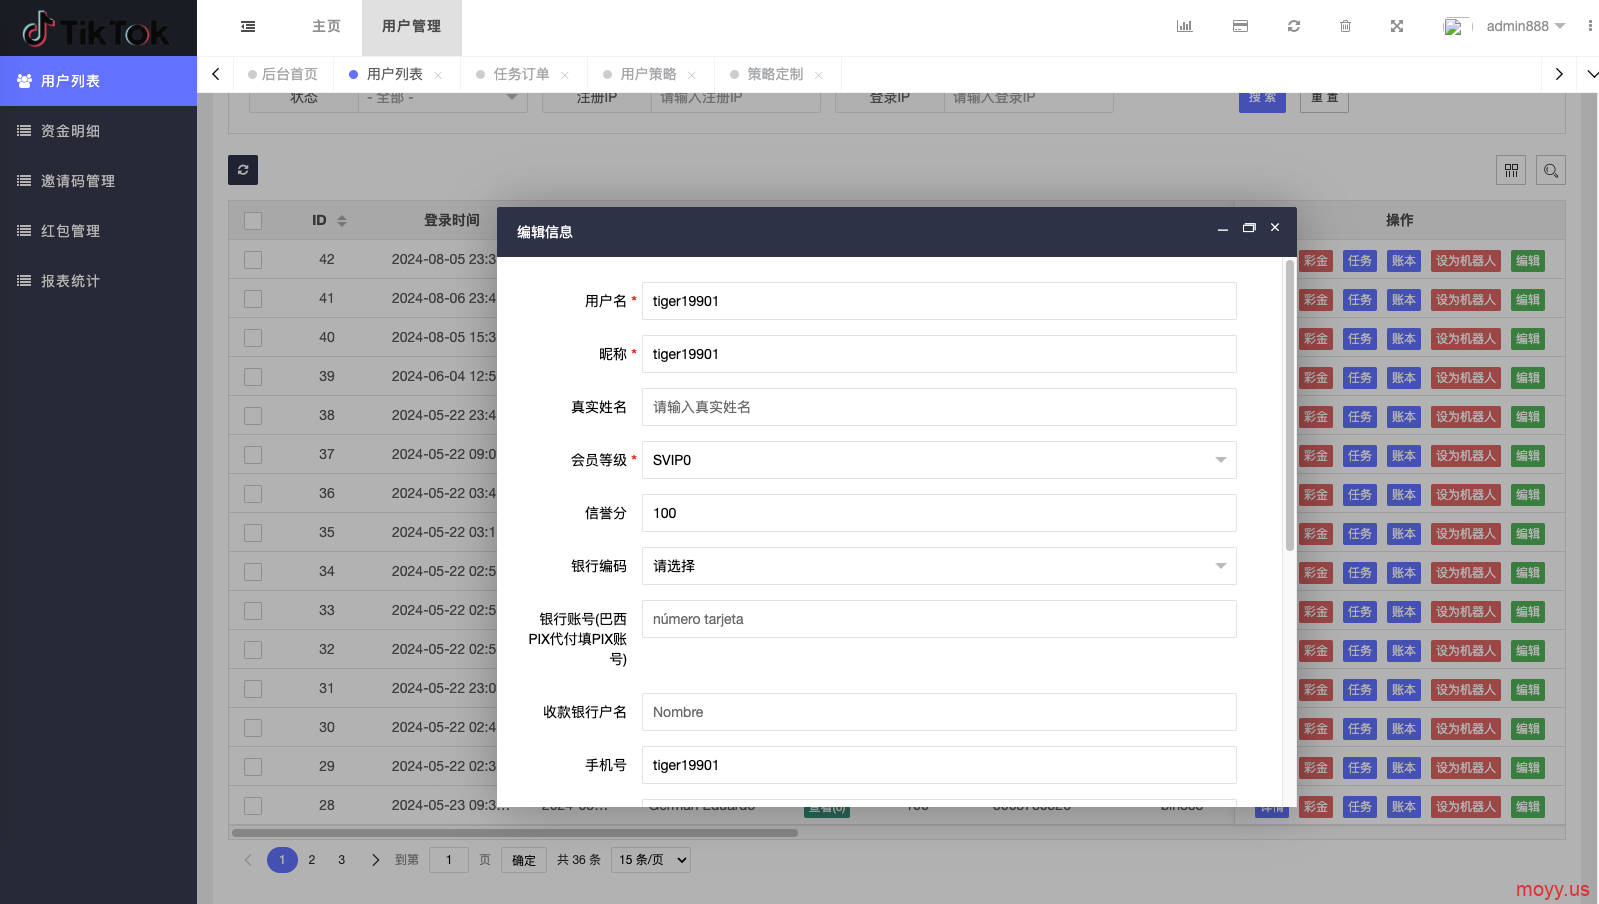Screen dimensions: 1599x904
Task: Select the header checkbox for all rows
Action: (253, 221)
